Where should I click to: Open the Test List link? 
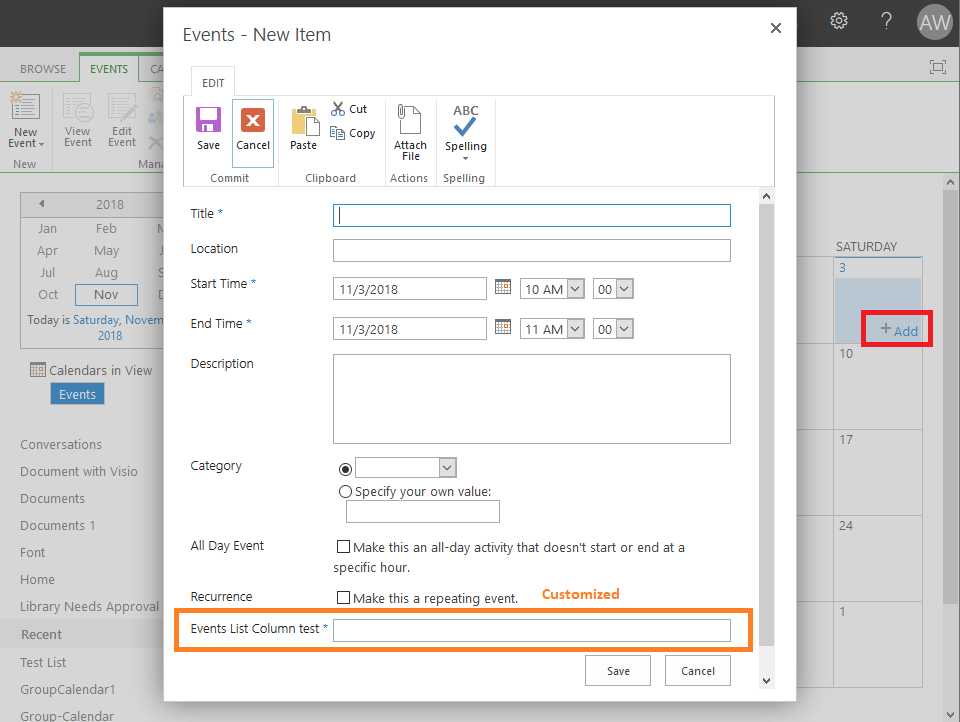(43, 663)
